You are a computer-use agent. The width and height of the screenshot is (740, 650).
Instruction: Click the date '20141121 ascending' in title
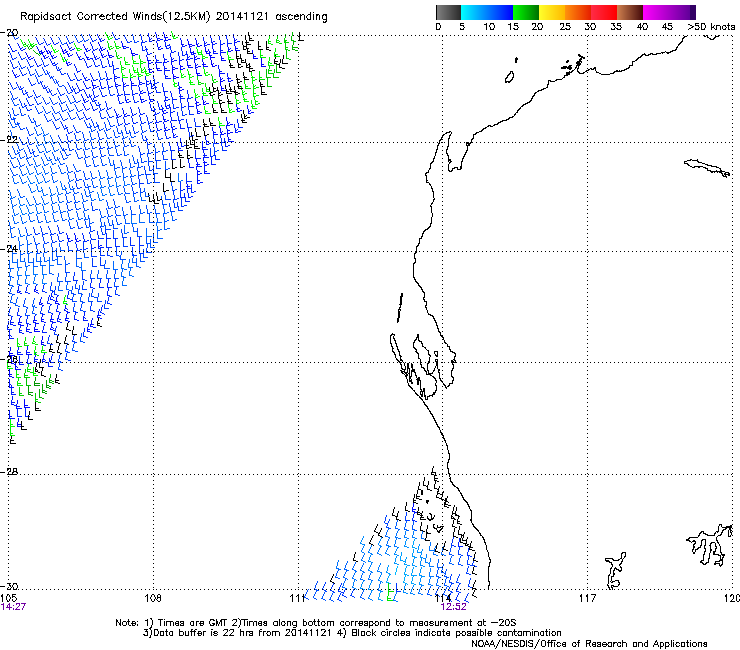pyautogui.click(x=271, y=17)
